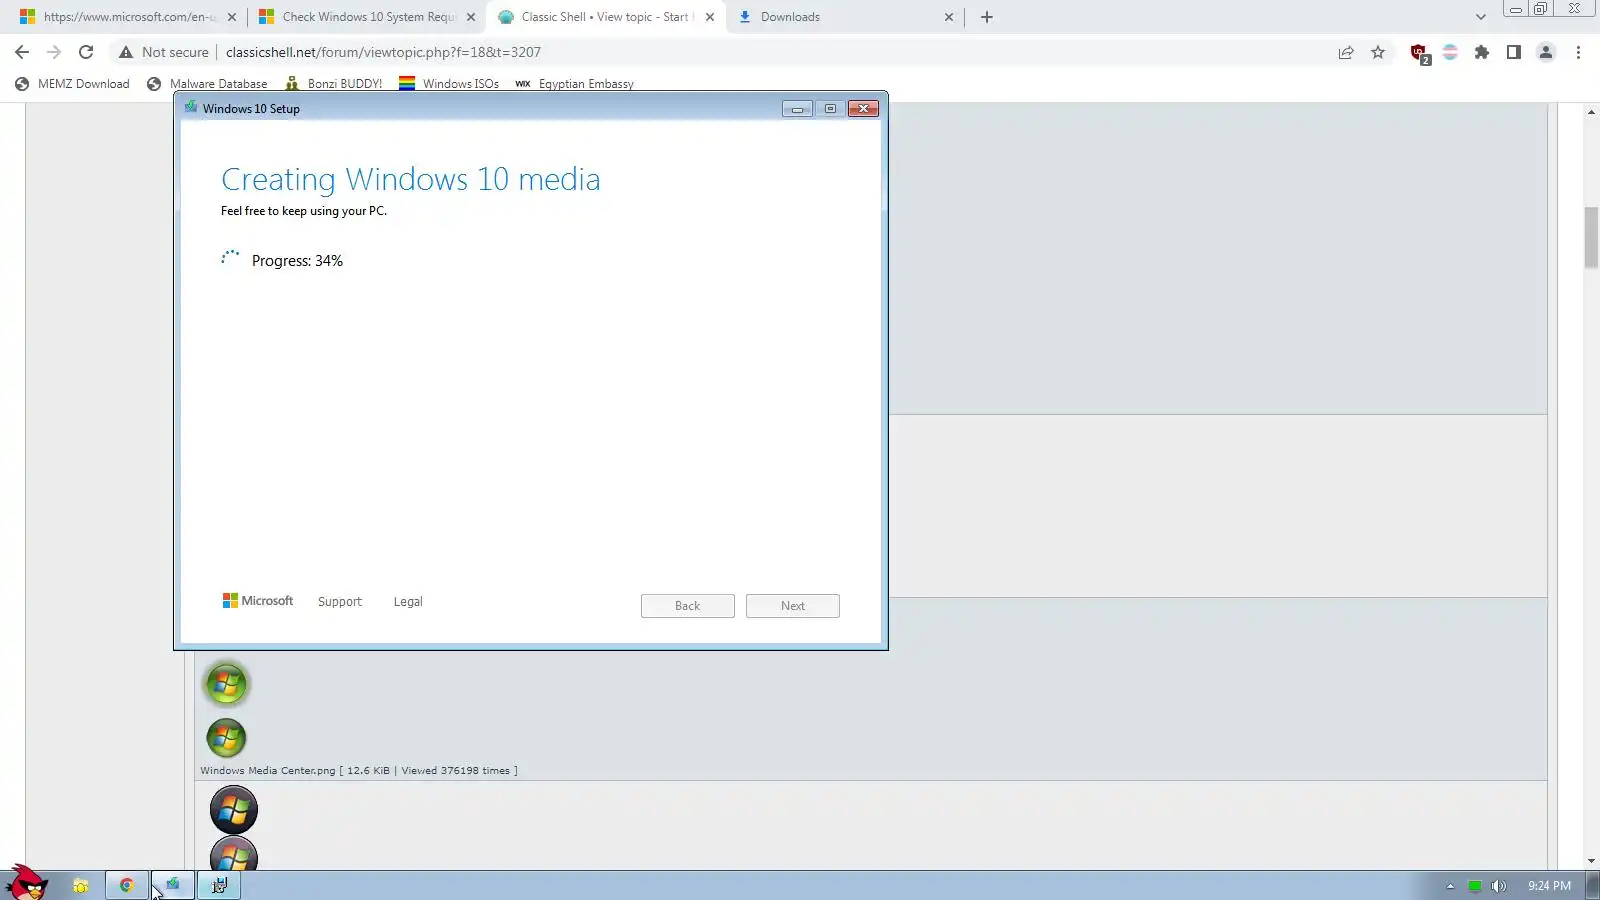Click the green network tray icon
This screenshot has width=1600, height=900.
click(1474, 886)
